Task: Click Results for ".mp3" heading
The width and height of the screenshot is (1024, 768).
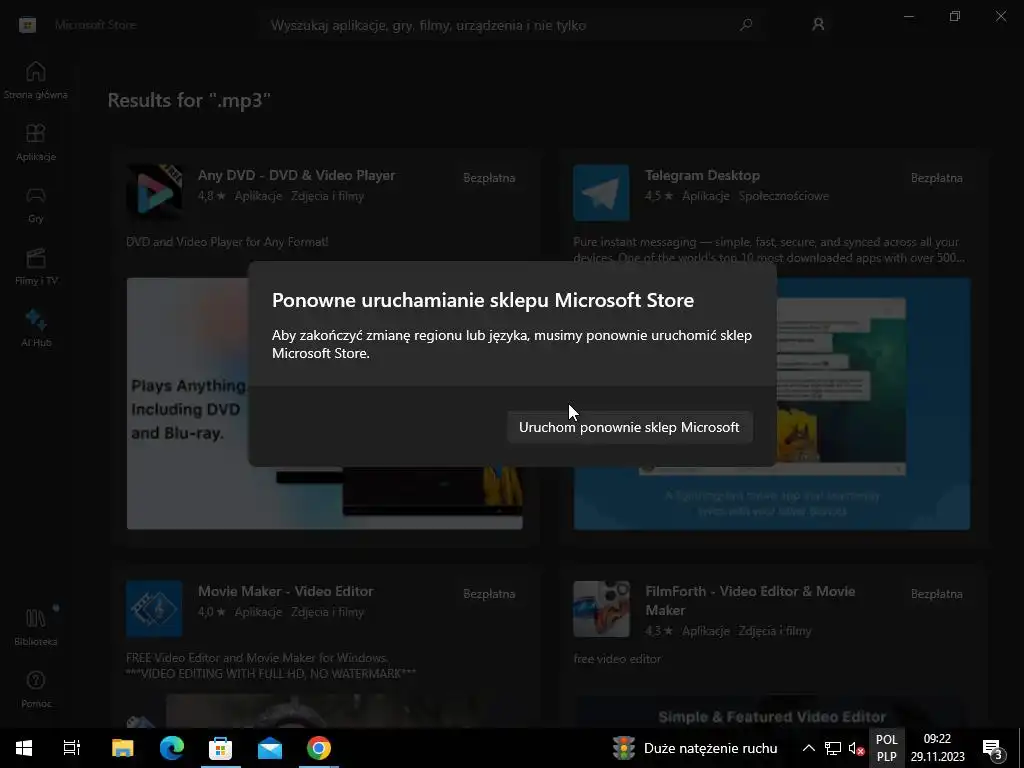Action: (189, 101)
